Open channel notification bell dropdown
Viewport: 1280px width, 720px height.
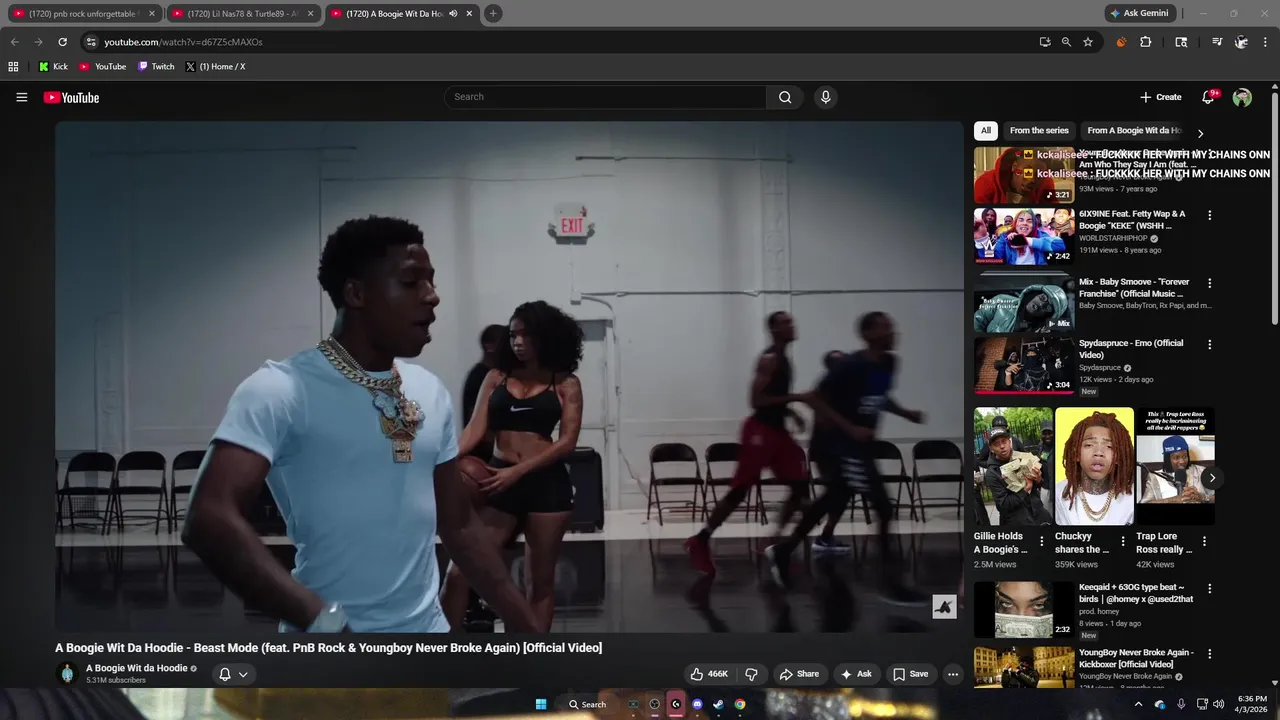pyautogui.click(x=233, y=674)
